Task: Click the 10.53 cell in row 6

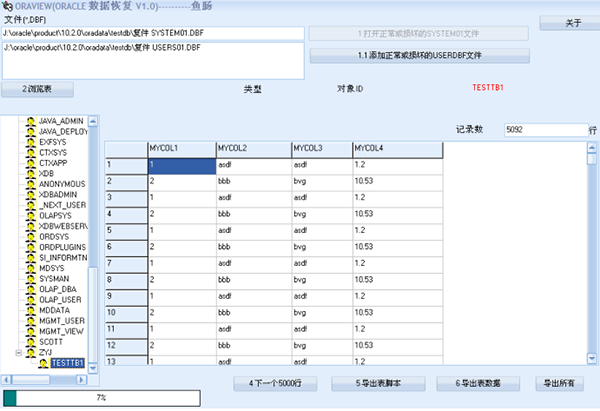Action: tap(398, 248)
